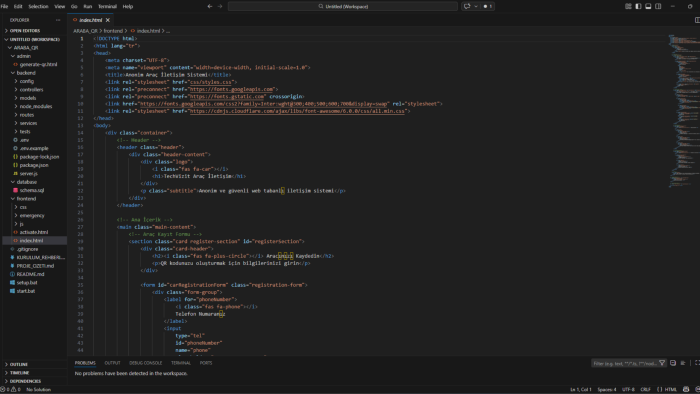This screenshot has height=394, width=700.
Task: Close the index.html editor tab
Action: [x=108, y=20]
